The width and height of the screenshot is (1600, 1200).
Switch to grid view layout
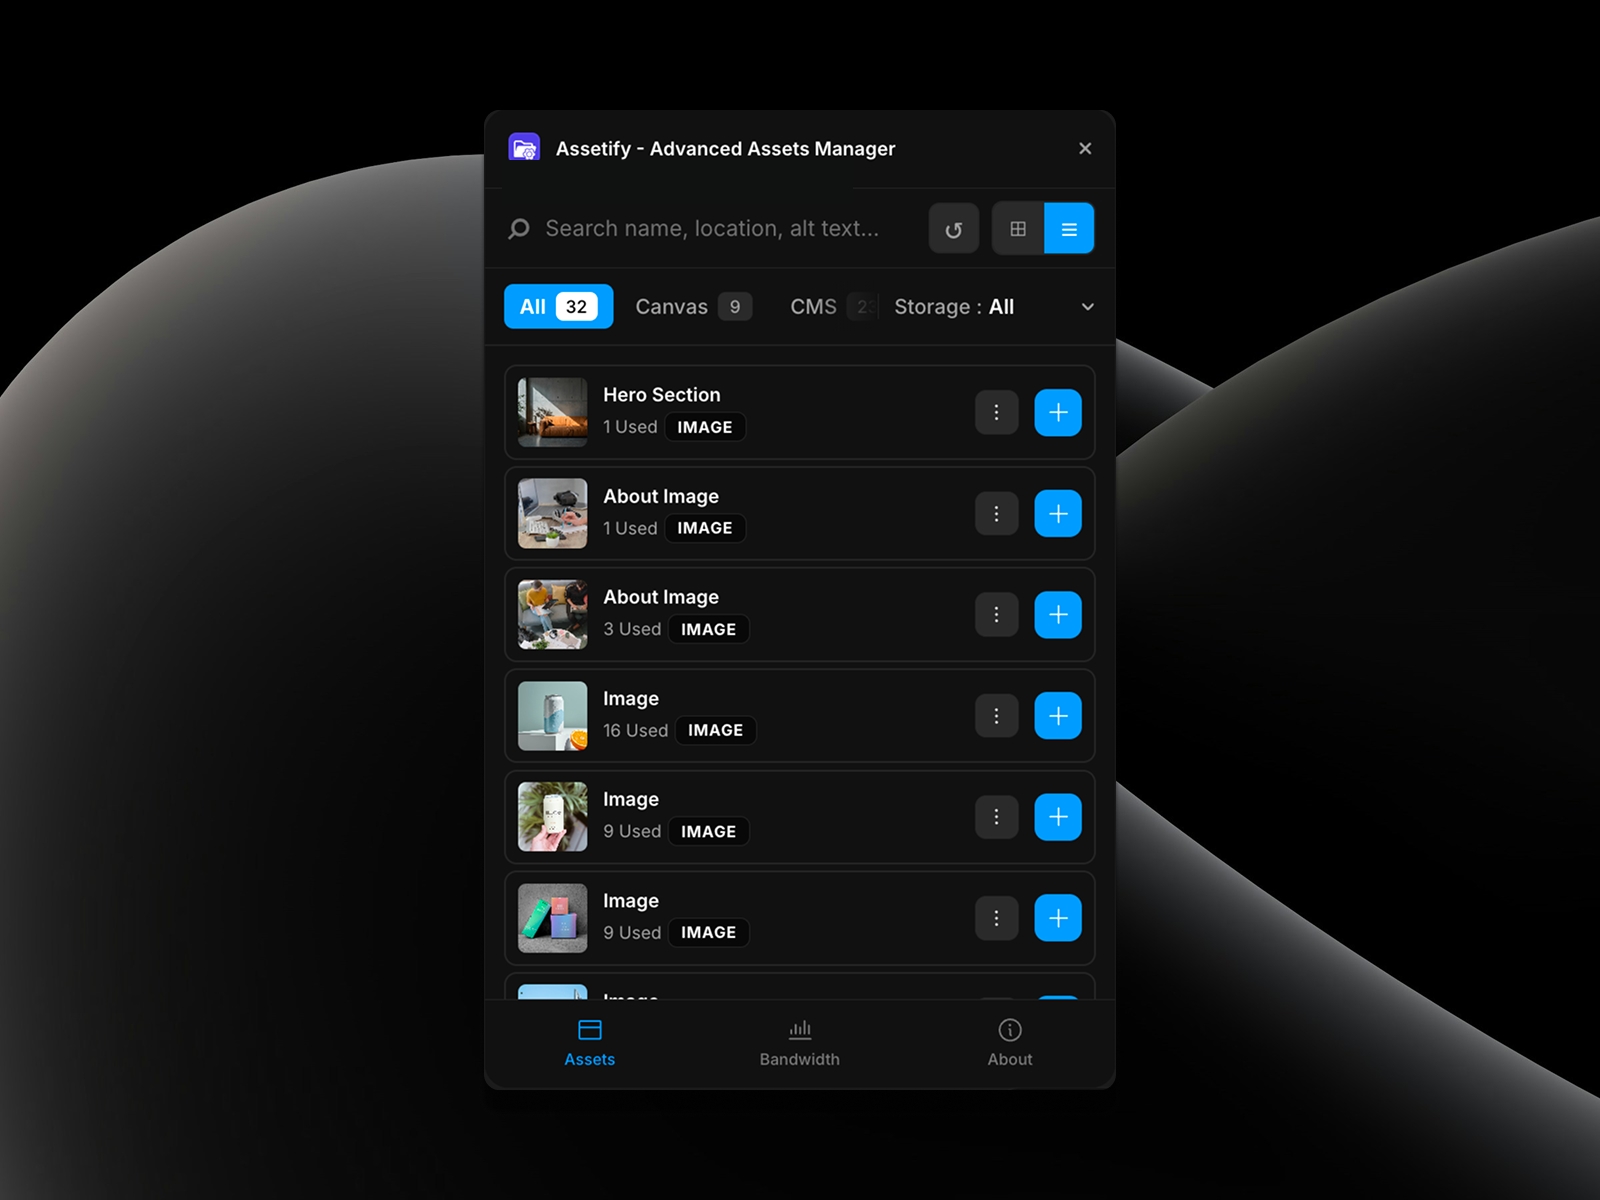point(1018,228)
